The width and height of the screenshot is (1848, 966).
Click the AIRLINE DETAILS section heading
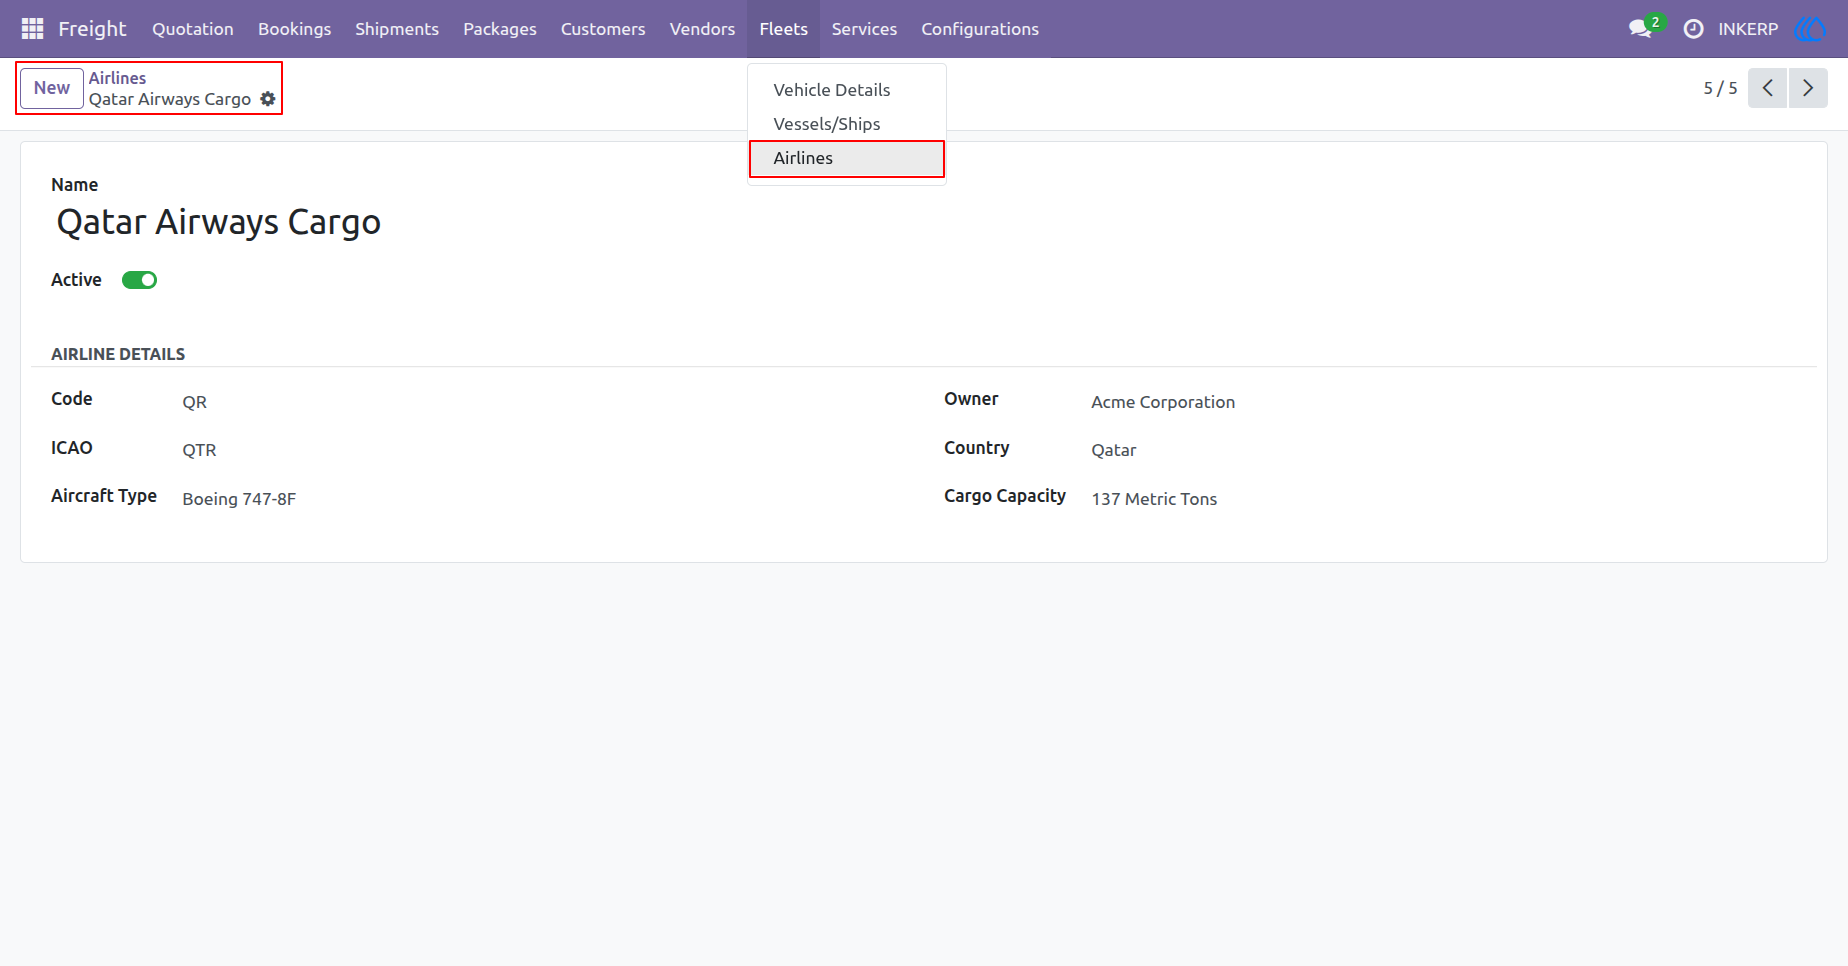pos(118,354)
